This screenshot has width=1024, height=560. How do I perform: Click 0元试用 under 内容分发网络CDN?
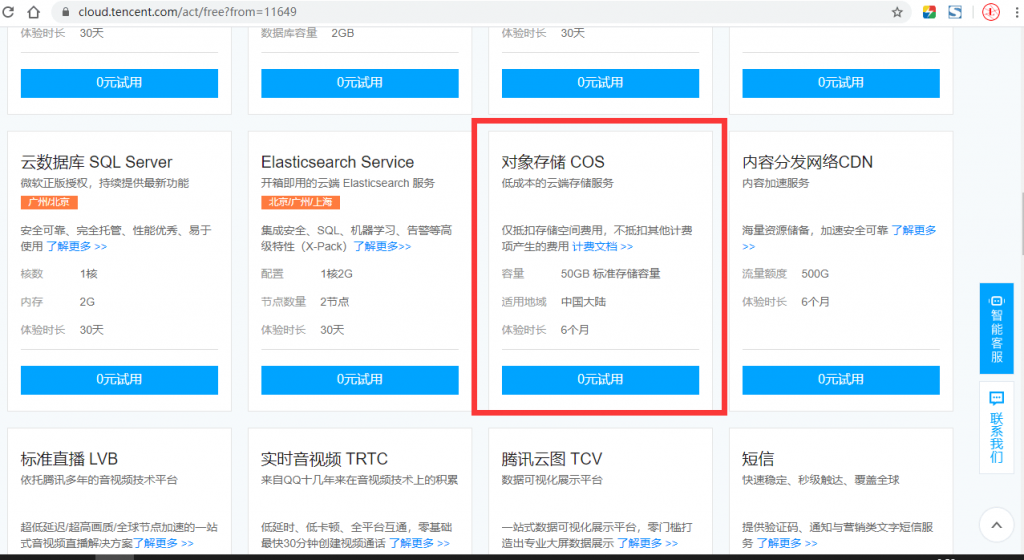click(x=841, y=380)
